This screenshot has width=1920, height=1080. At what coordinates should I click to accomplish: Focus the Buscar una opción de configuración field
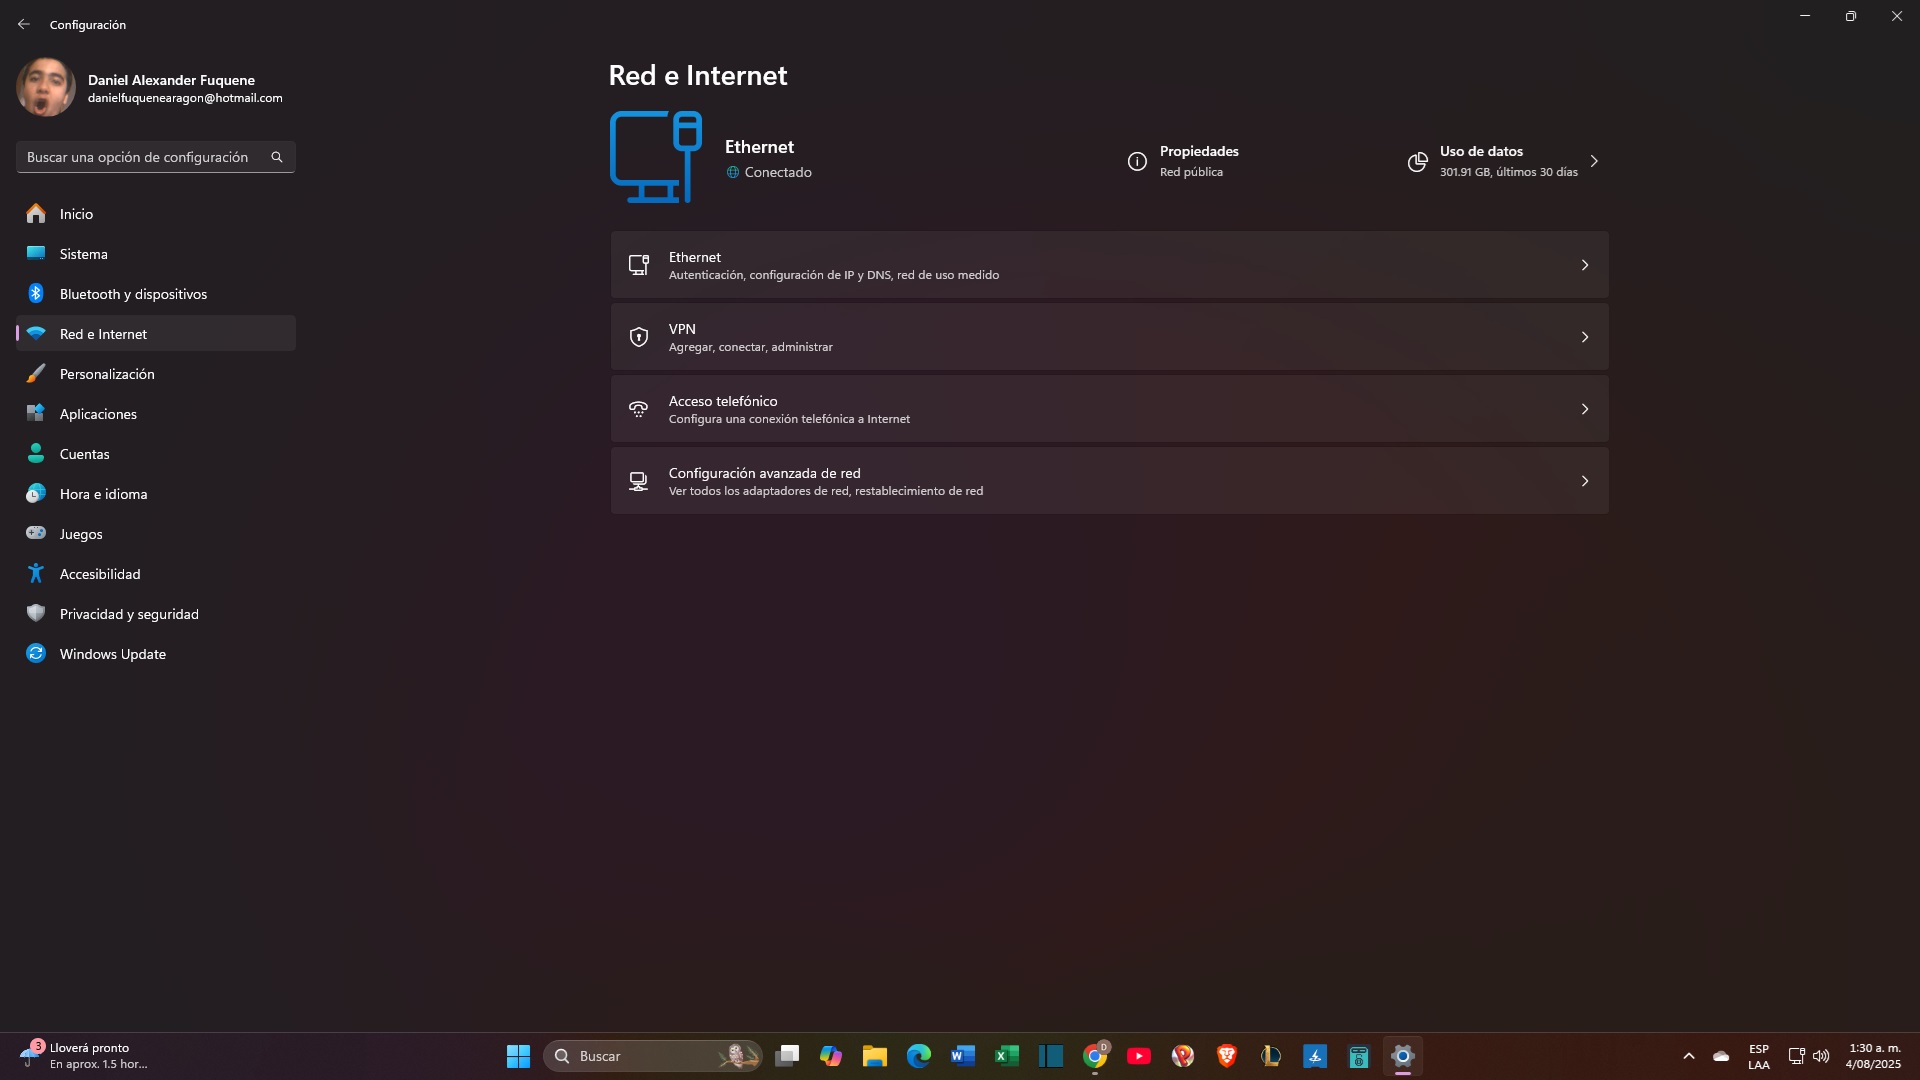[140, 157]
